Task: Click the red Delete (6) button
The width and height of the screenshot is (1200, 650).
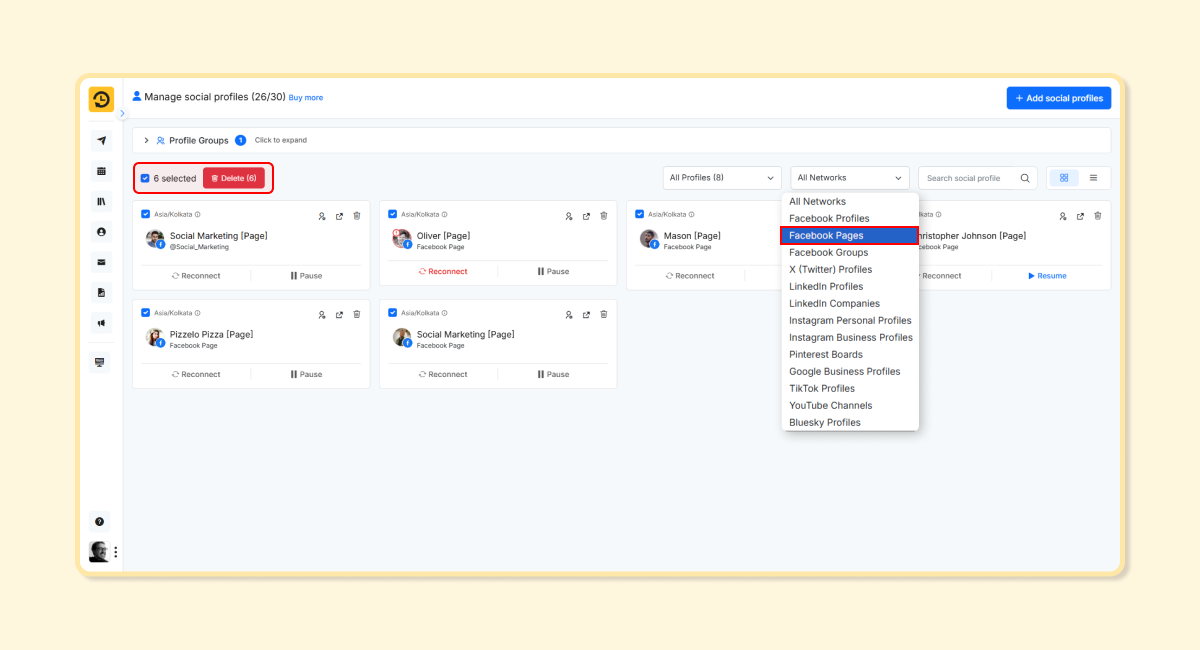Action: pyautogui.click(x=234, y=178)
